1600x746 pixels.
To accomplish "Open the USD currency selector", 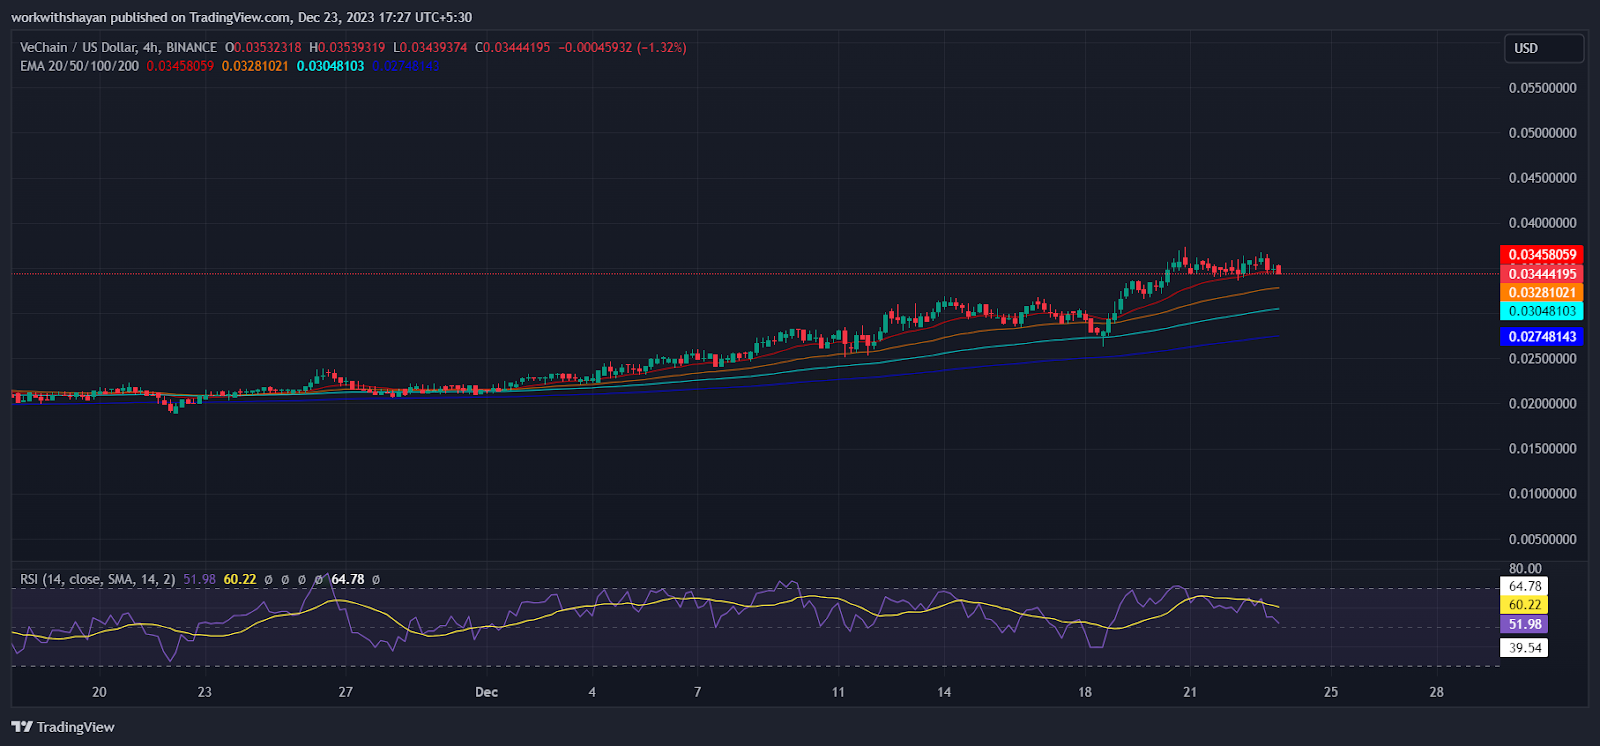I will pyautogui.click(x=1544, y=48).
